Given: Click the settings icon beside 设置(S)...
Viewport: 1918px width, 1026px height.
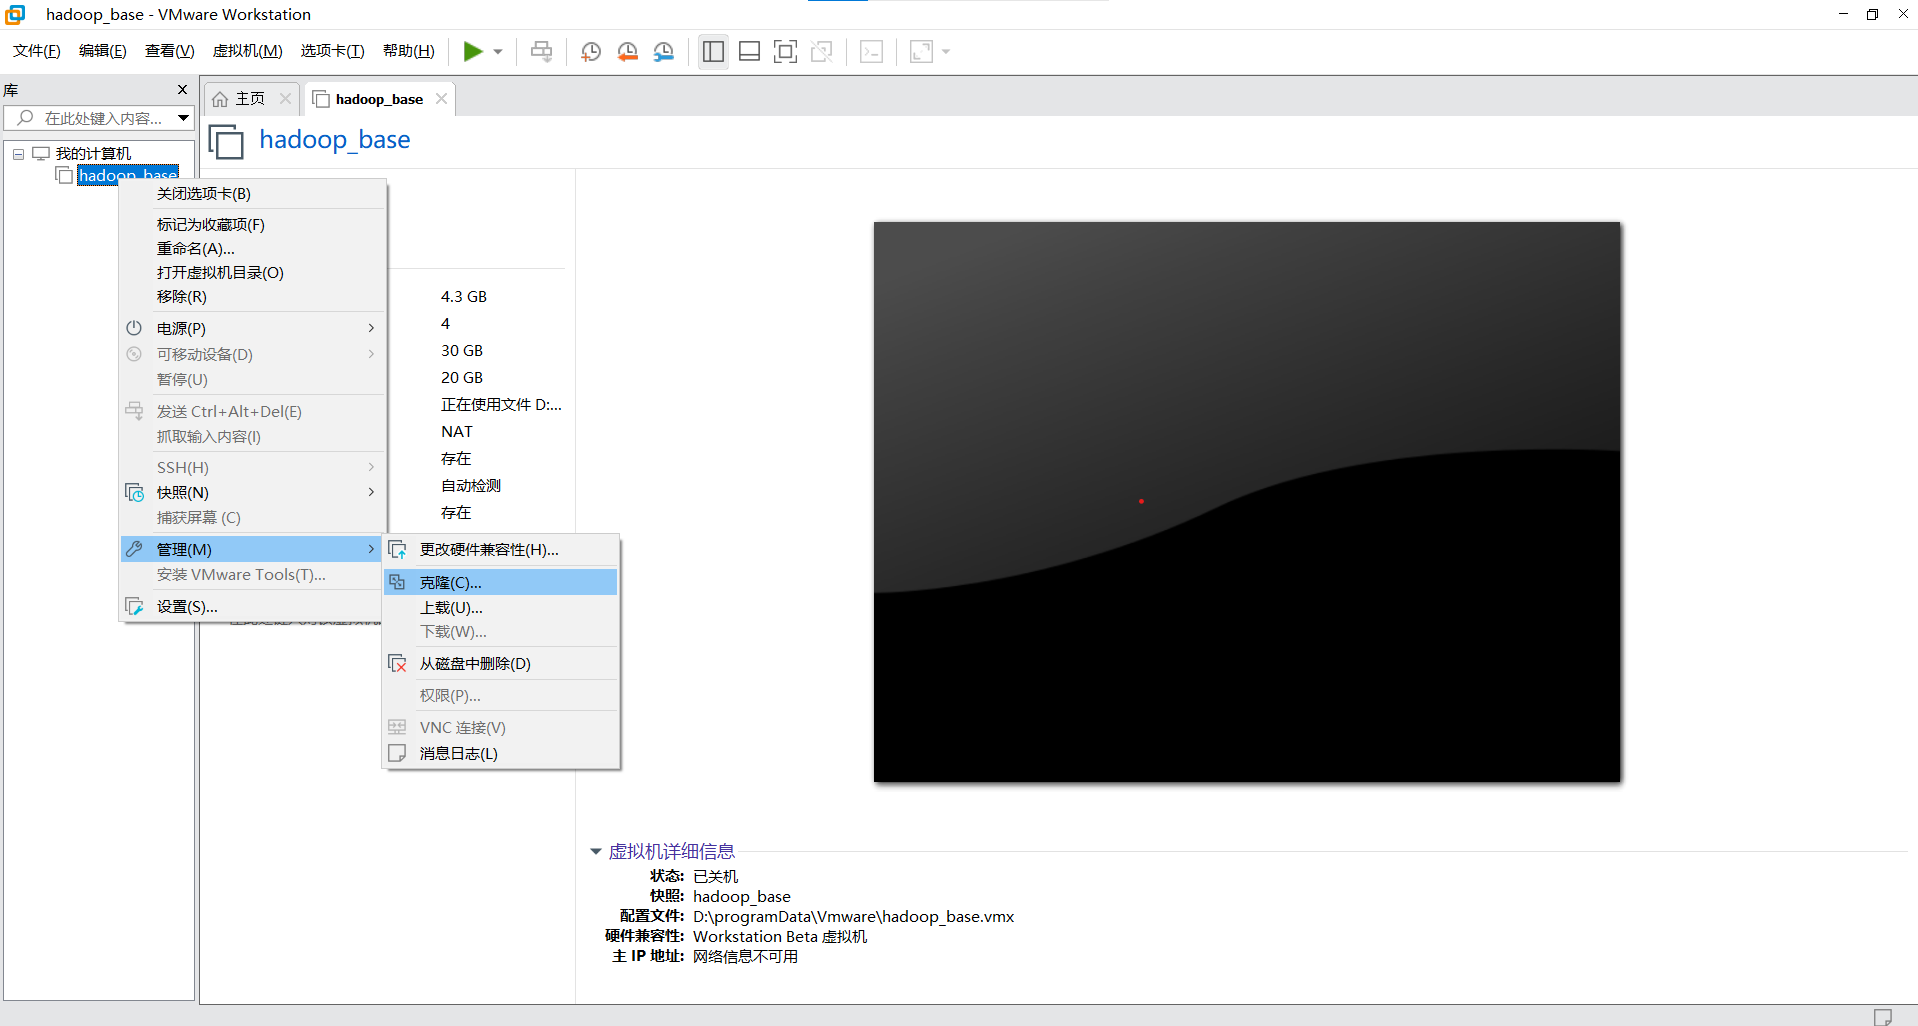Looking at the screenshot, I should click(x=134, y=606).
